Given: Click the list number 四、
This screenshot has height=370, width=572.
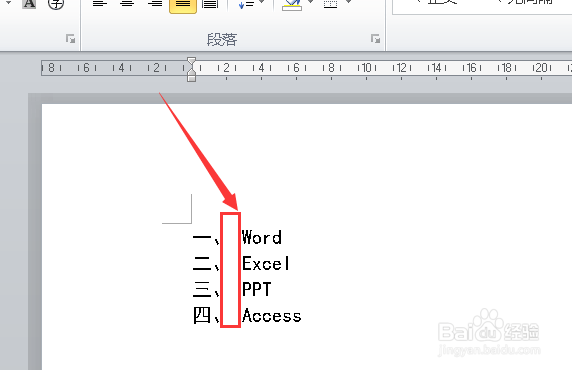Looking at the screenshot, I should [x=206, y=316].
